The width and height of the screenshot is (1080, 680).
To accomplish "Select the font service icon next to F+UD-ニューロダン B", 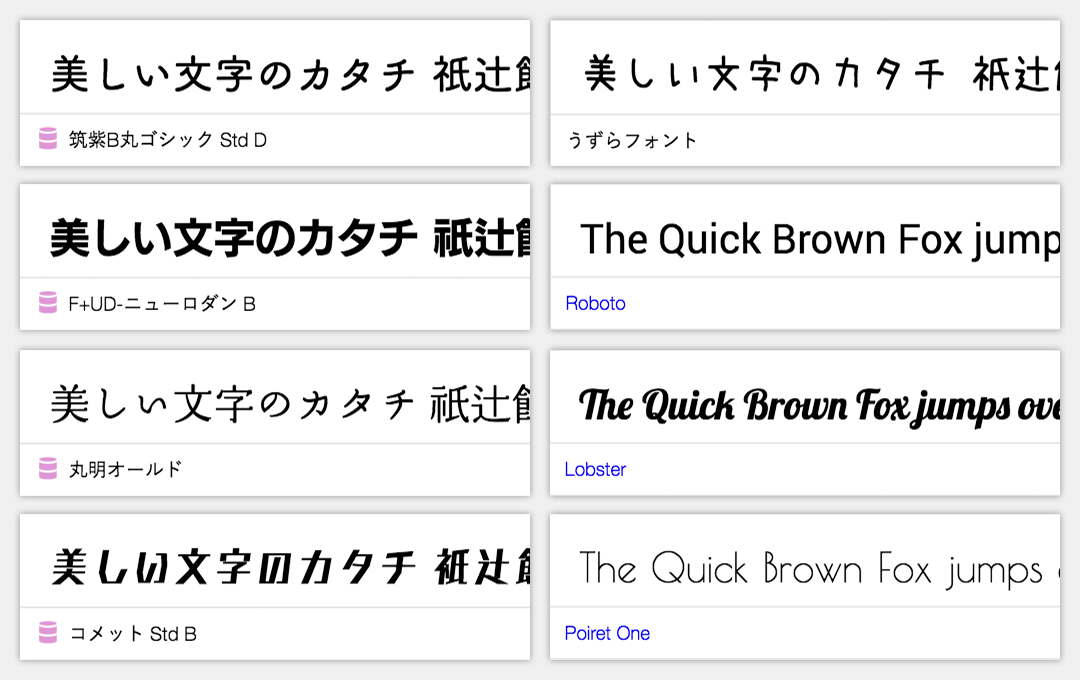I will (x=46, y=303).
